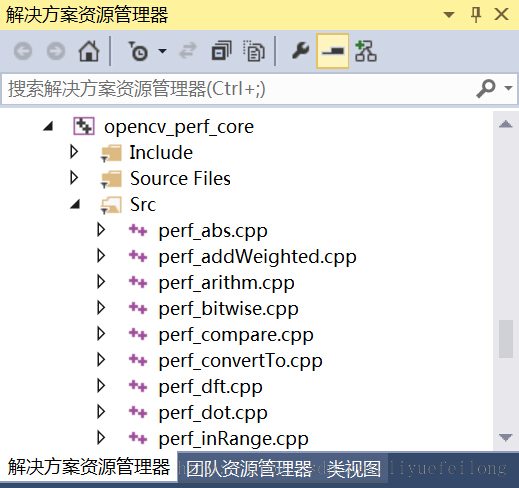Toggle the Preview Selected Items button
The image size is (519, 488).
[x=333, y=51]
